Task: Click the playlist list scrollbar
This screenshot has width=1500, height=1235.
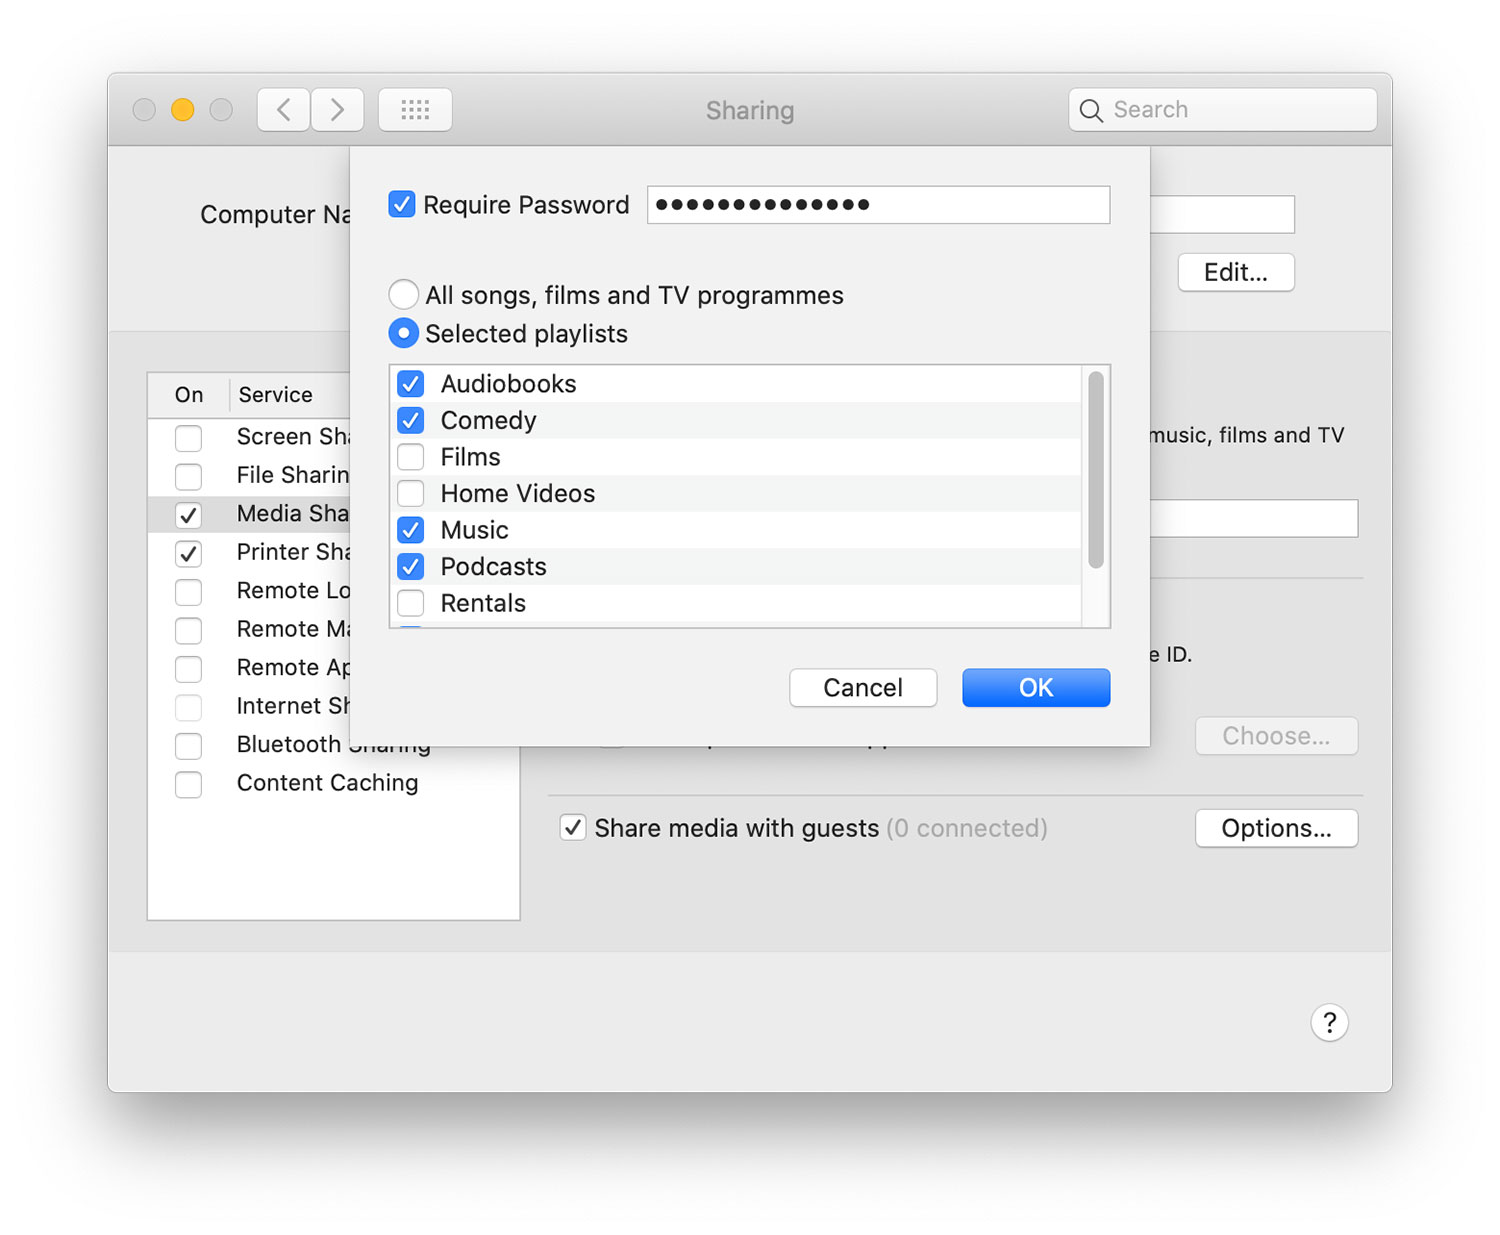Action: [1096, 470]
